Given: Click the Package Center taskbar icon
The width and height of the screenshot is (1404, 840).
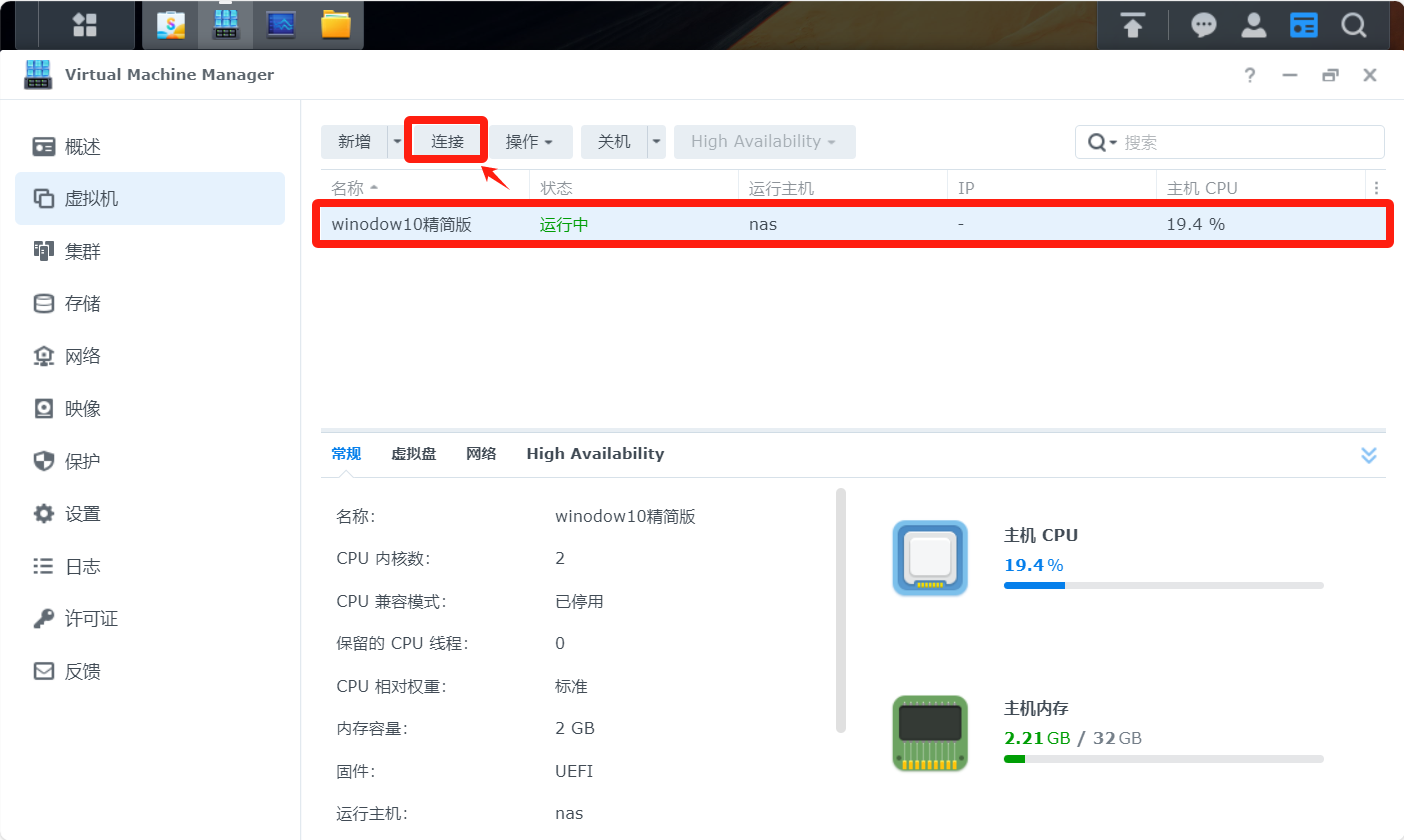Looking at the screenshot, I should [x=171, y=25].
